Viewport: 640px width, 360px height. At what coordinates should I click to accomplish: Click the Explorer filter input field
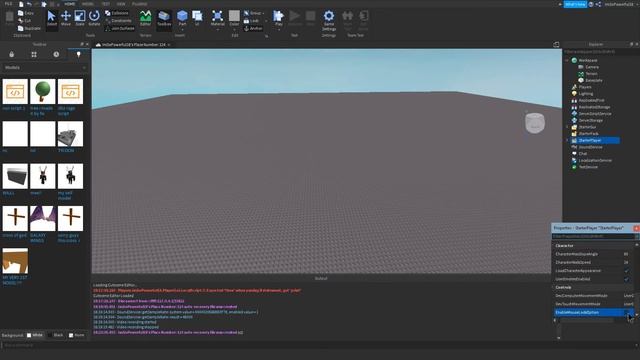[601, 52]
